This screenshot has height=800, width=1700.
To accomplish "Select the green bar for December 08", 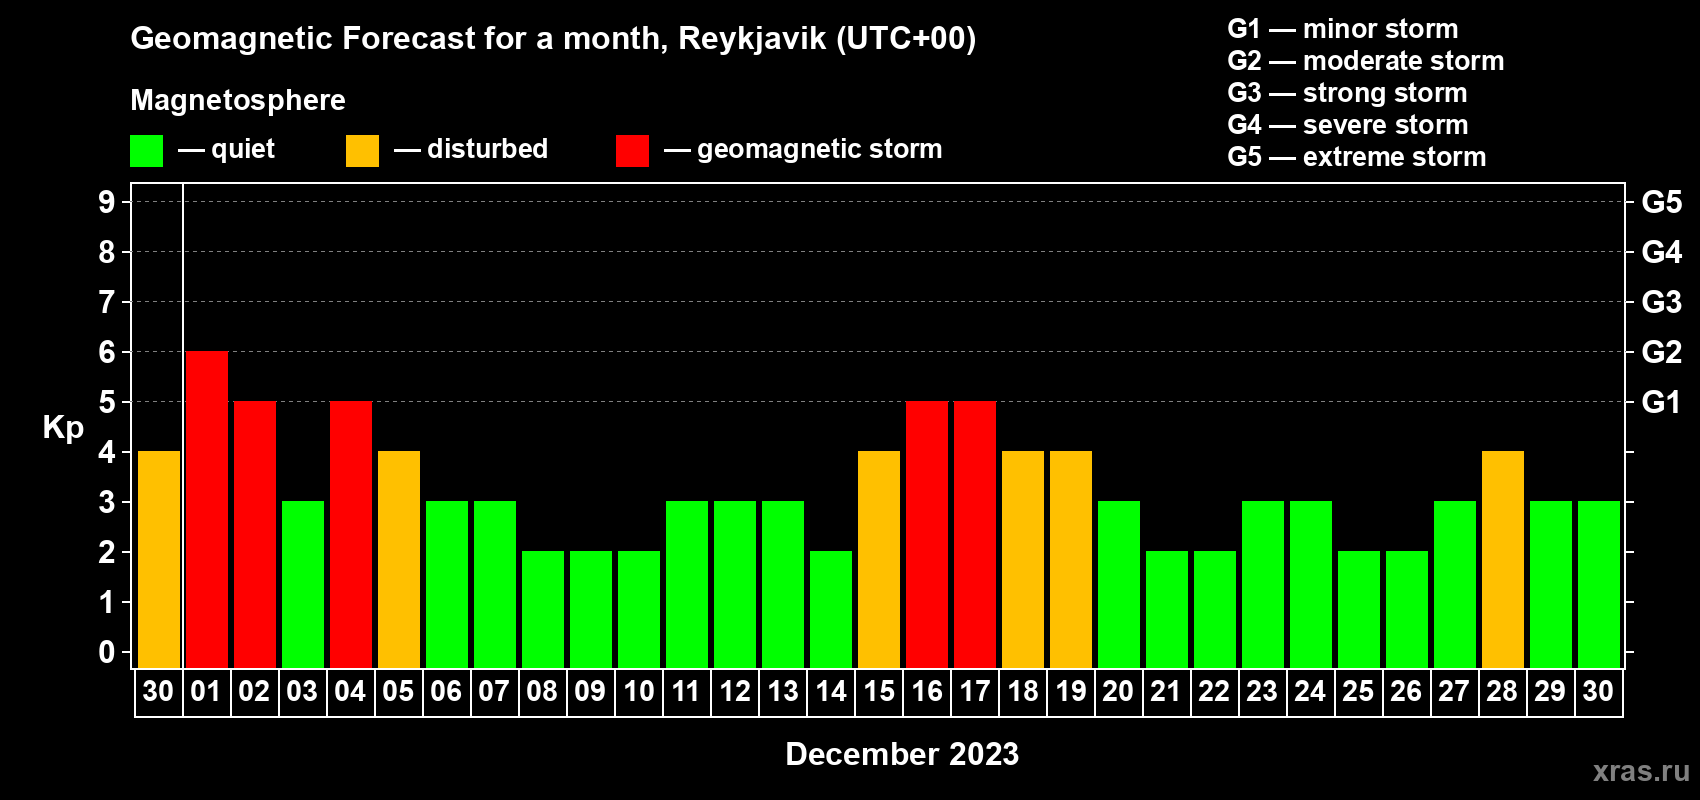I will tap(543, 609).
